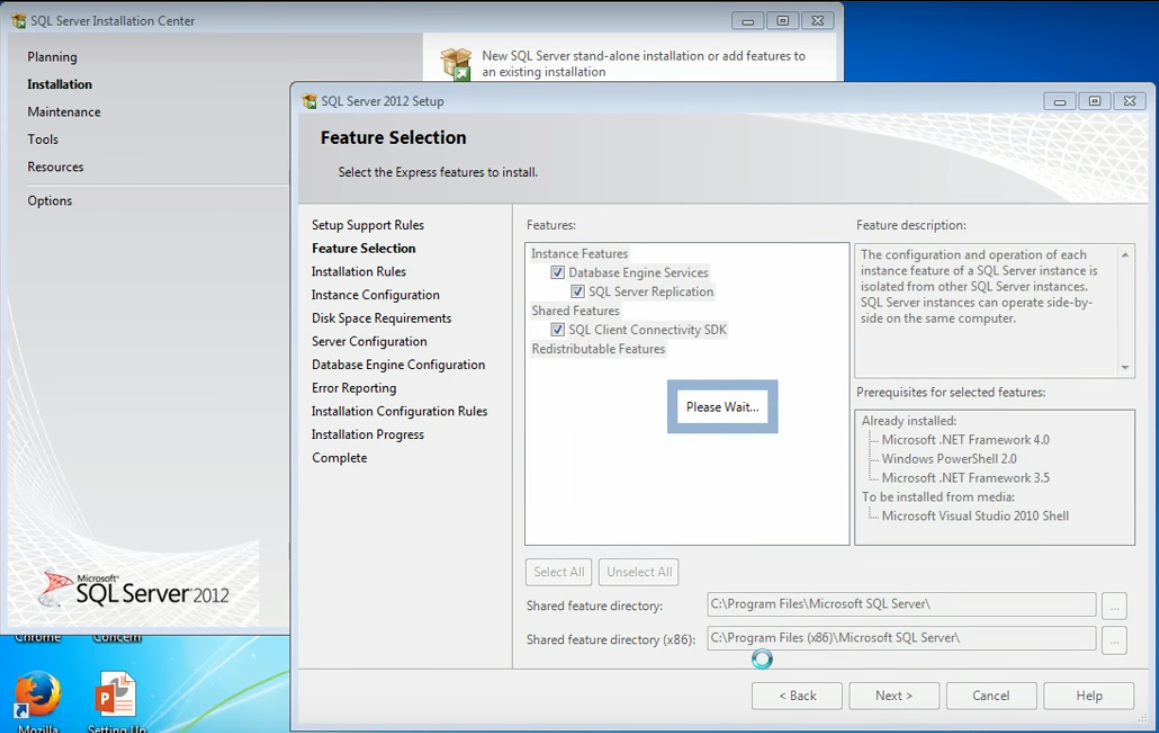Click New SQL Server stand-alone installation link

click(x=643, y=64)
